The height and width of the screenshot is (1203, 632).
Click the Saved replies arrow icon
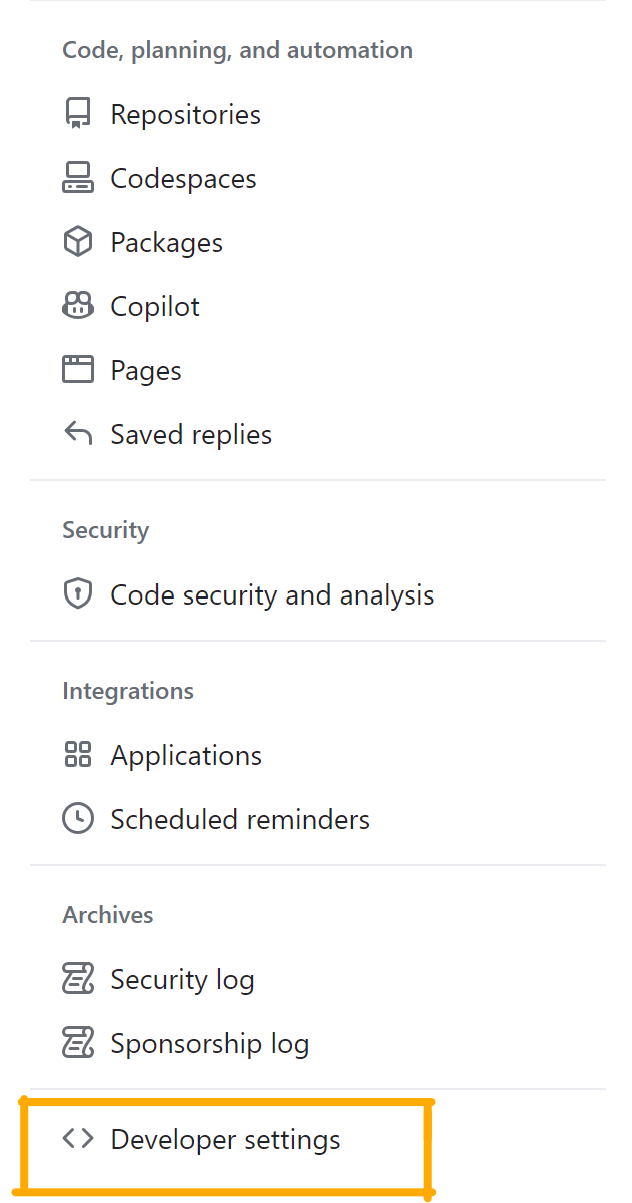coord(78,434)
